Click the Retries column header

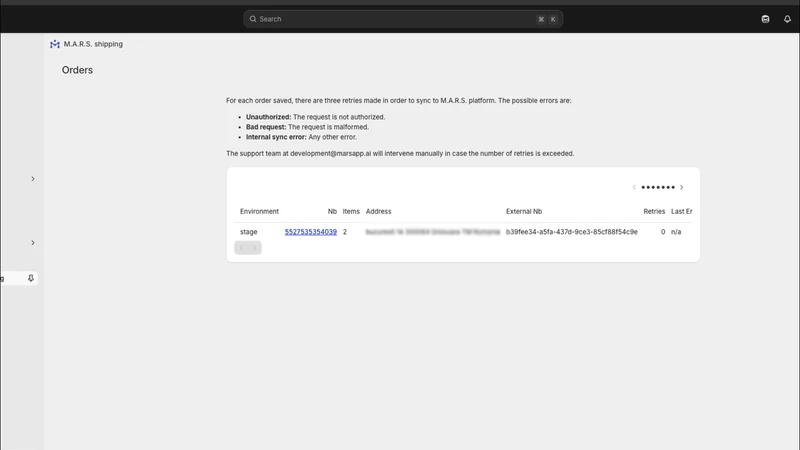(x=654, y=211)
